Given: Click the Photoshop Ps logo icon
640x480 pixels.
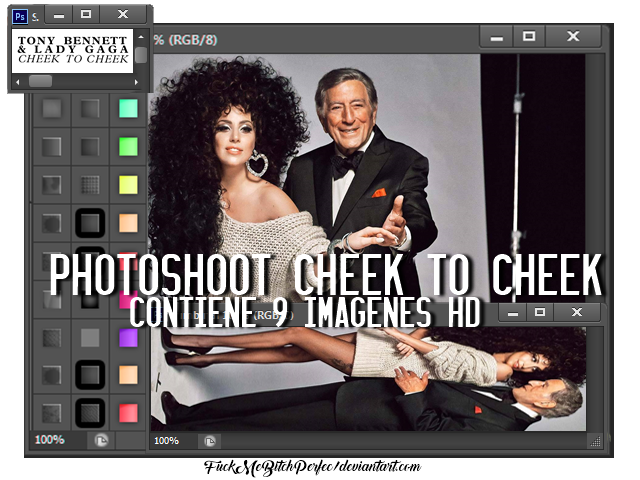Looking at the screenshot, I should click(19, 17).
